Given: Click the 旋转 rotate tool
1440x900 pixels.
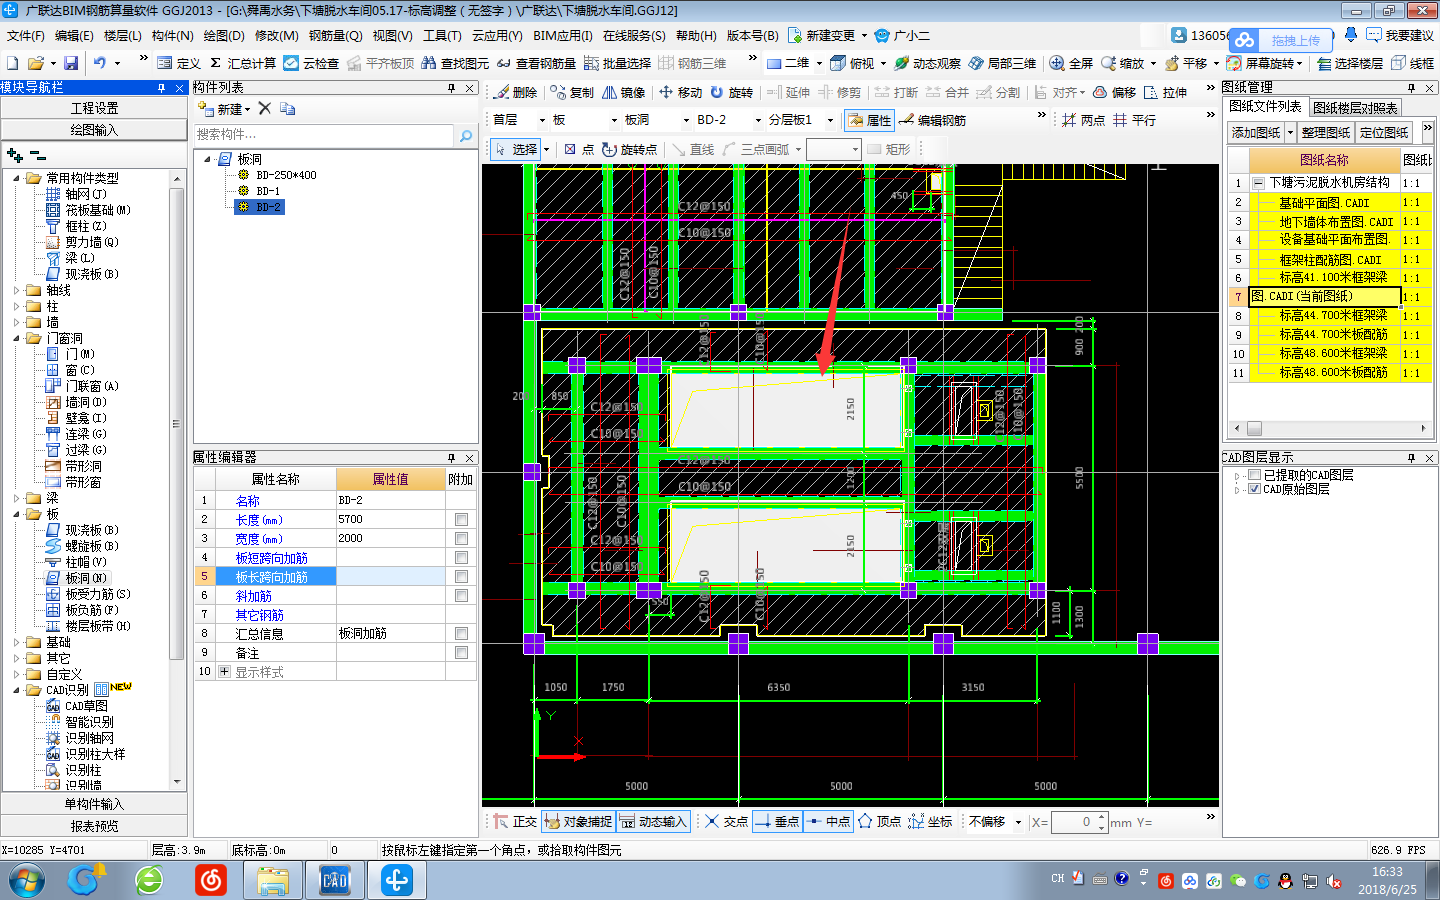Looking at the screenshot, I should 732,92.
